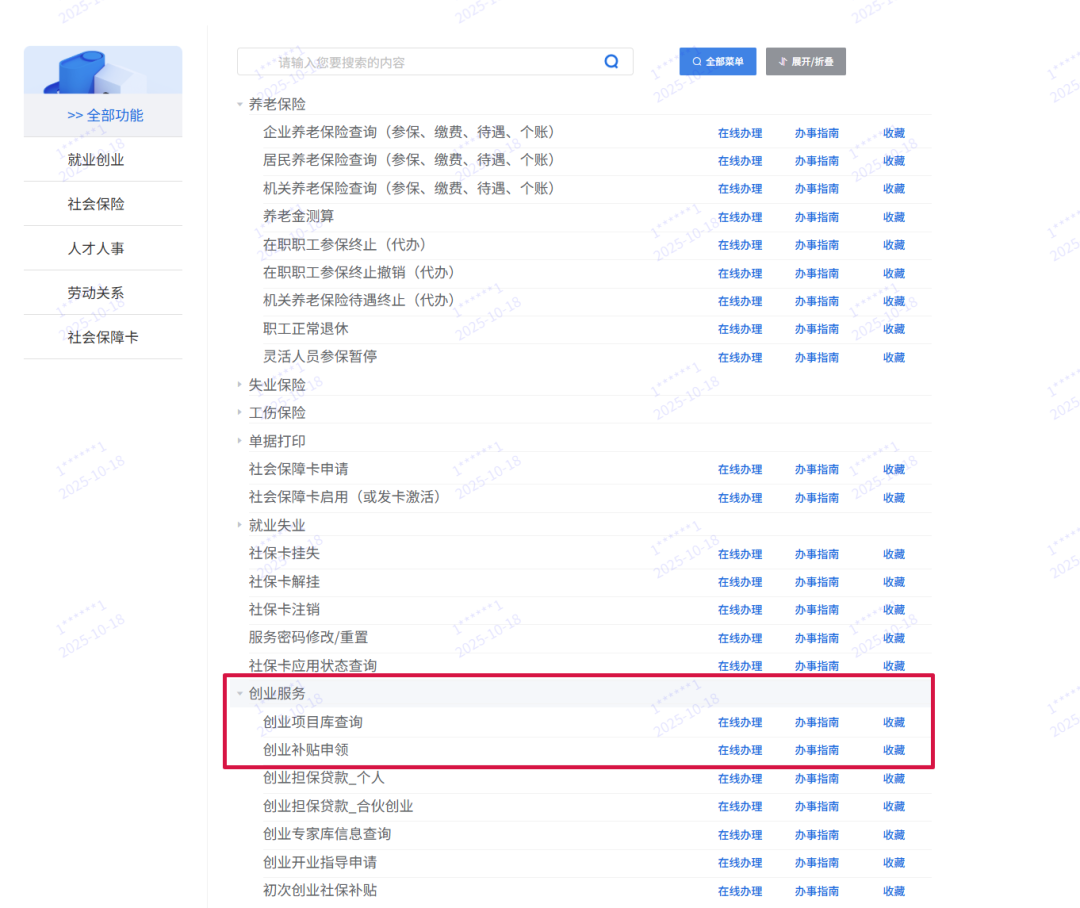Select the 全部功能 sidebar header
Viewport: 1080px width, 908px height.
(105, 115)
